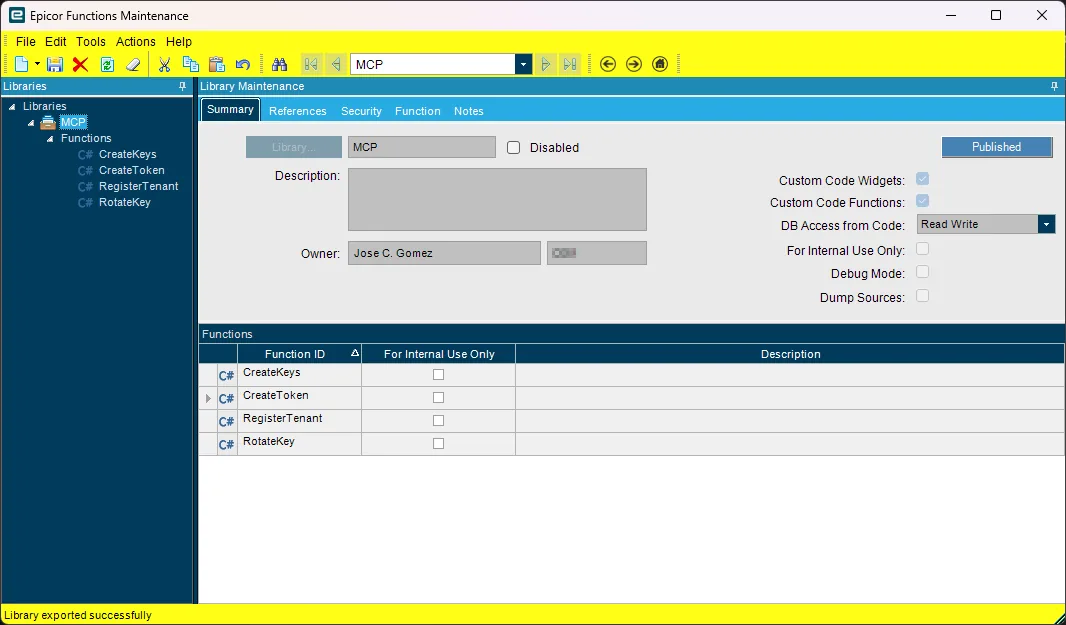This screenshot has height=625, width=1066.
Task: Refresh using the green arrows icon
Action: 107,65
